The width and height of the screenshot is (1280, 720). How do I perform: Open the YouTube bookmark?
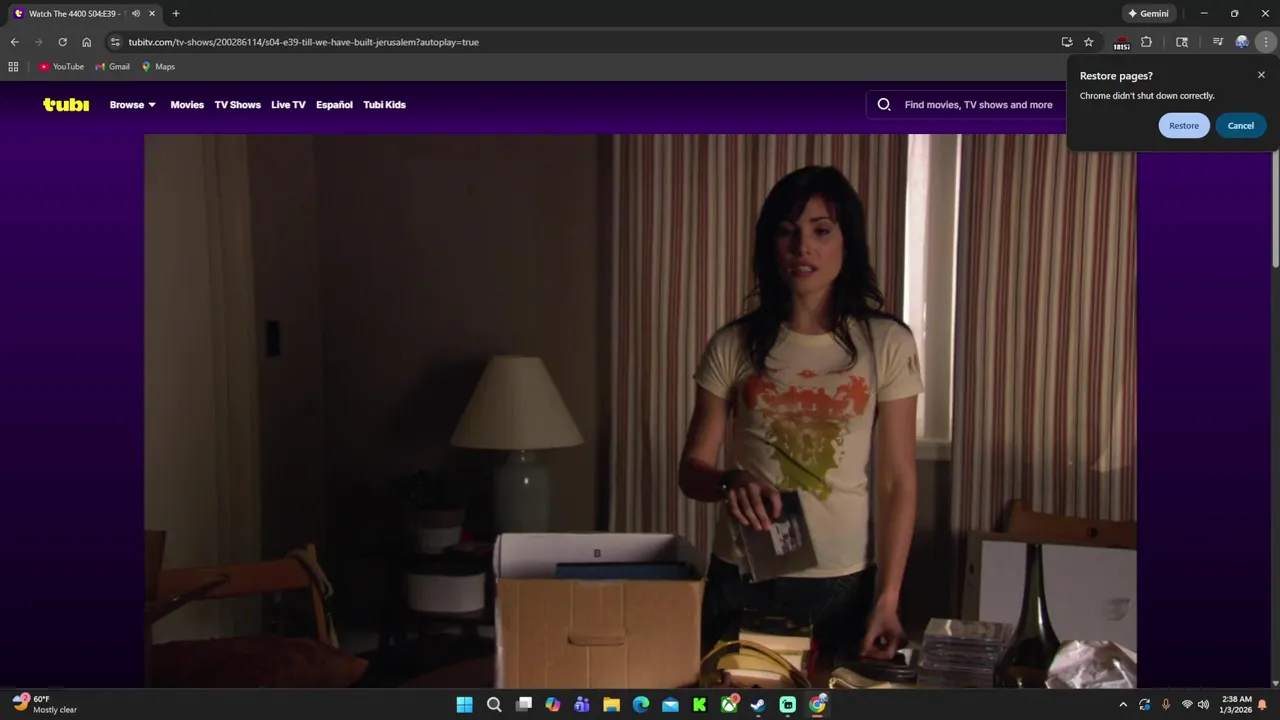point(61,66)
